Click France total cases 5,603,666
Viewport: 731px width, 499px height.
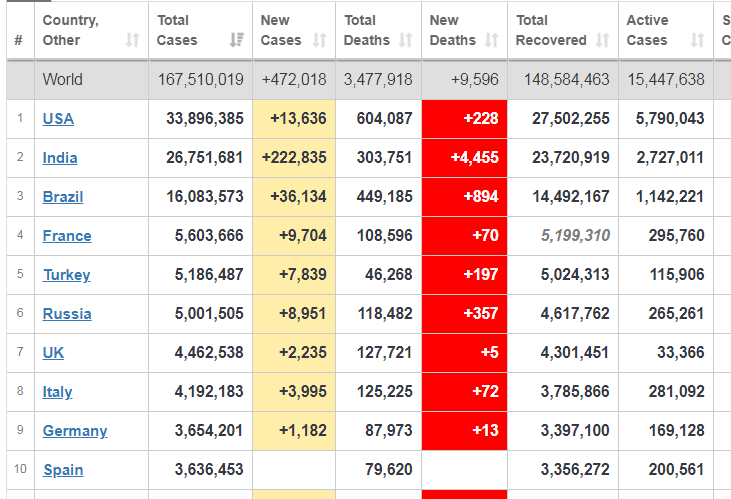click(209, 236)
